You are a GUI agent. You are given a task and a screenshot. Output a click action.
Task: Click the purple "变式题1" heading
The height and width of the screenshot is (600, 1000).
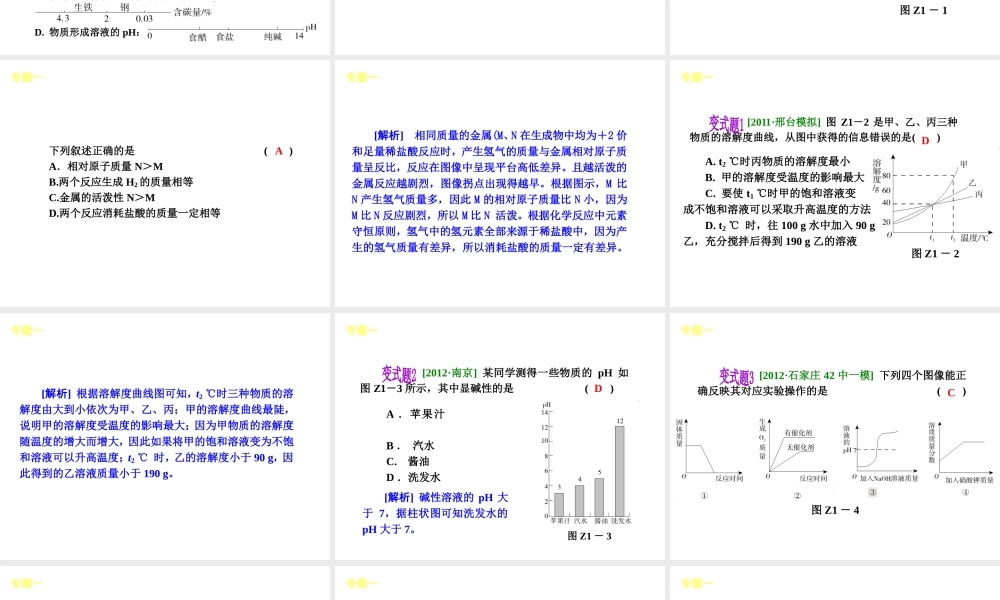(x=726, y=122)
